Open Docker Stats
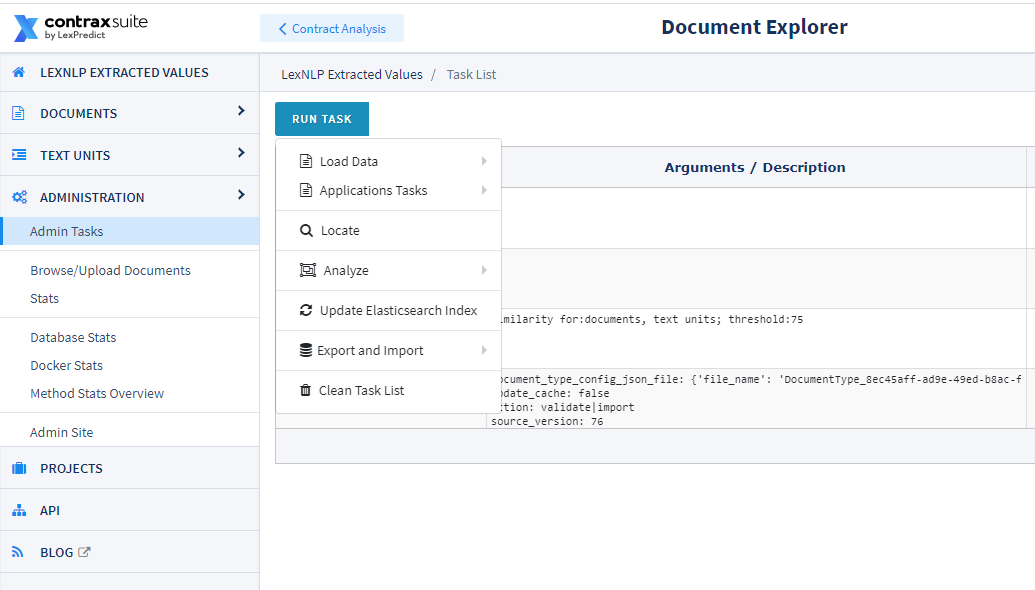Screen dimensions: 1035x590 click(x=67, y=366)
